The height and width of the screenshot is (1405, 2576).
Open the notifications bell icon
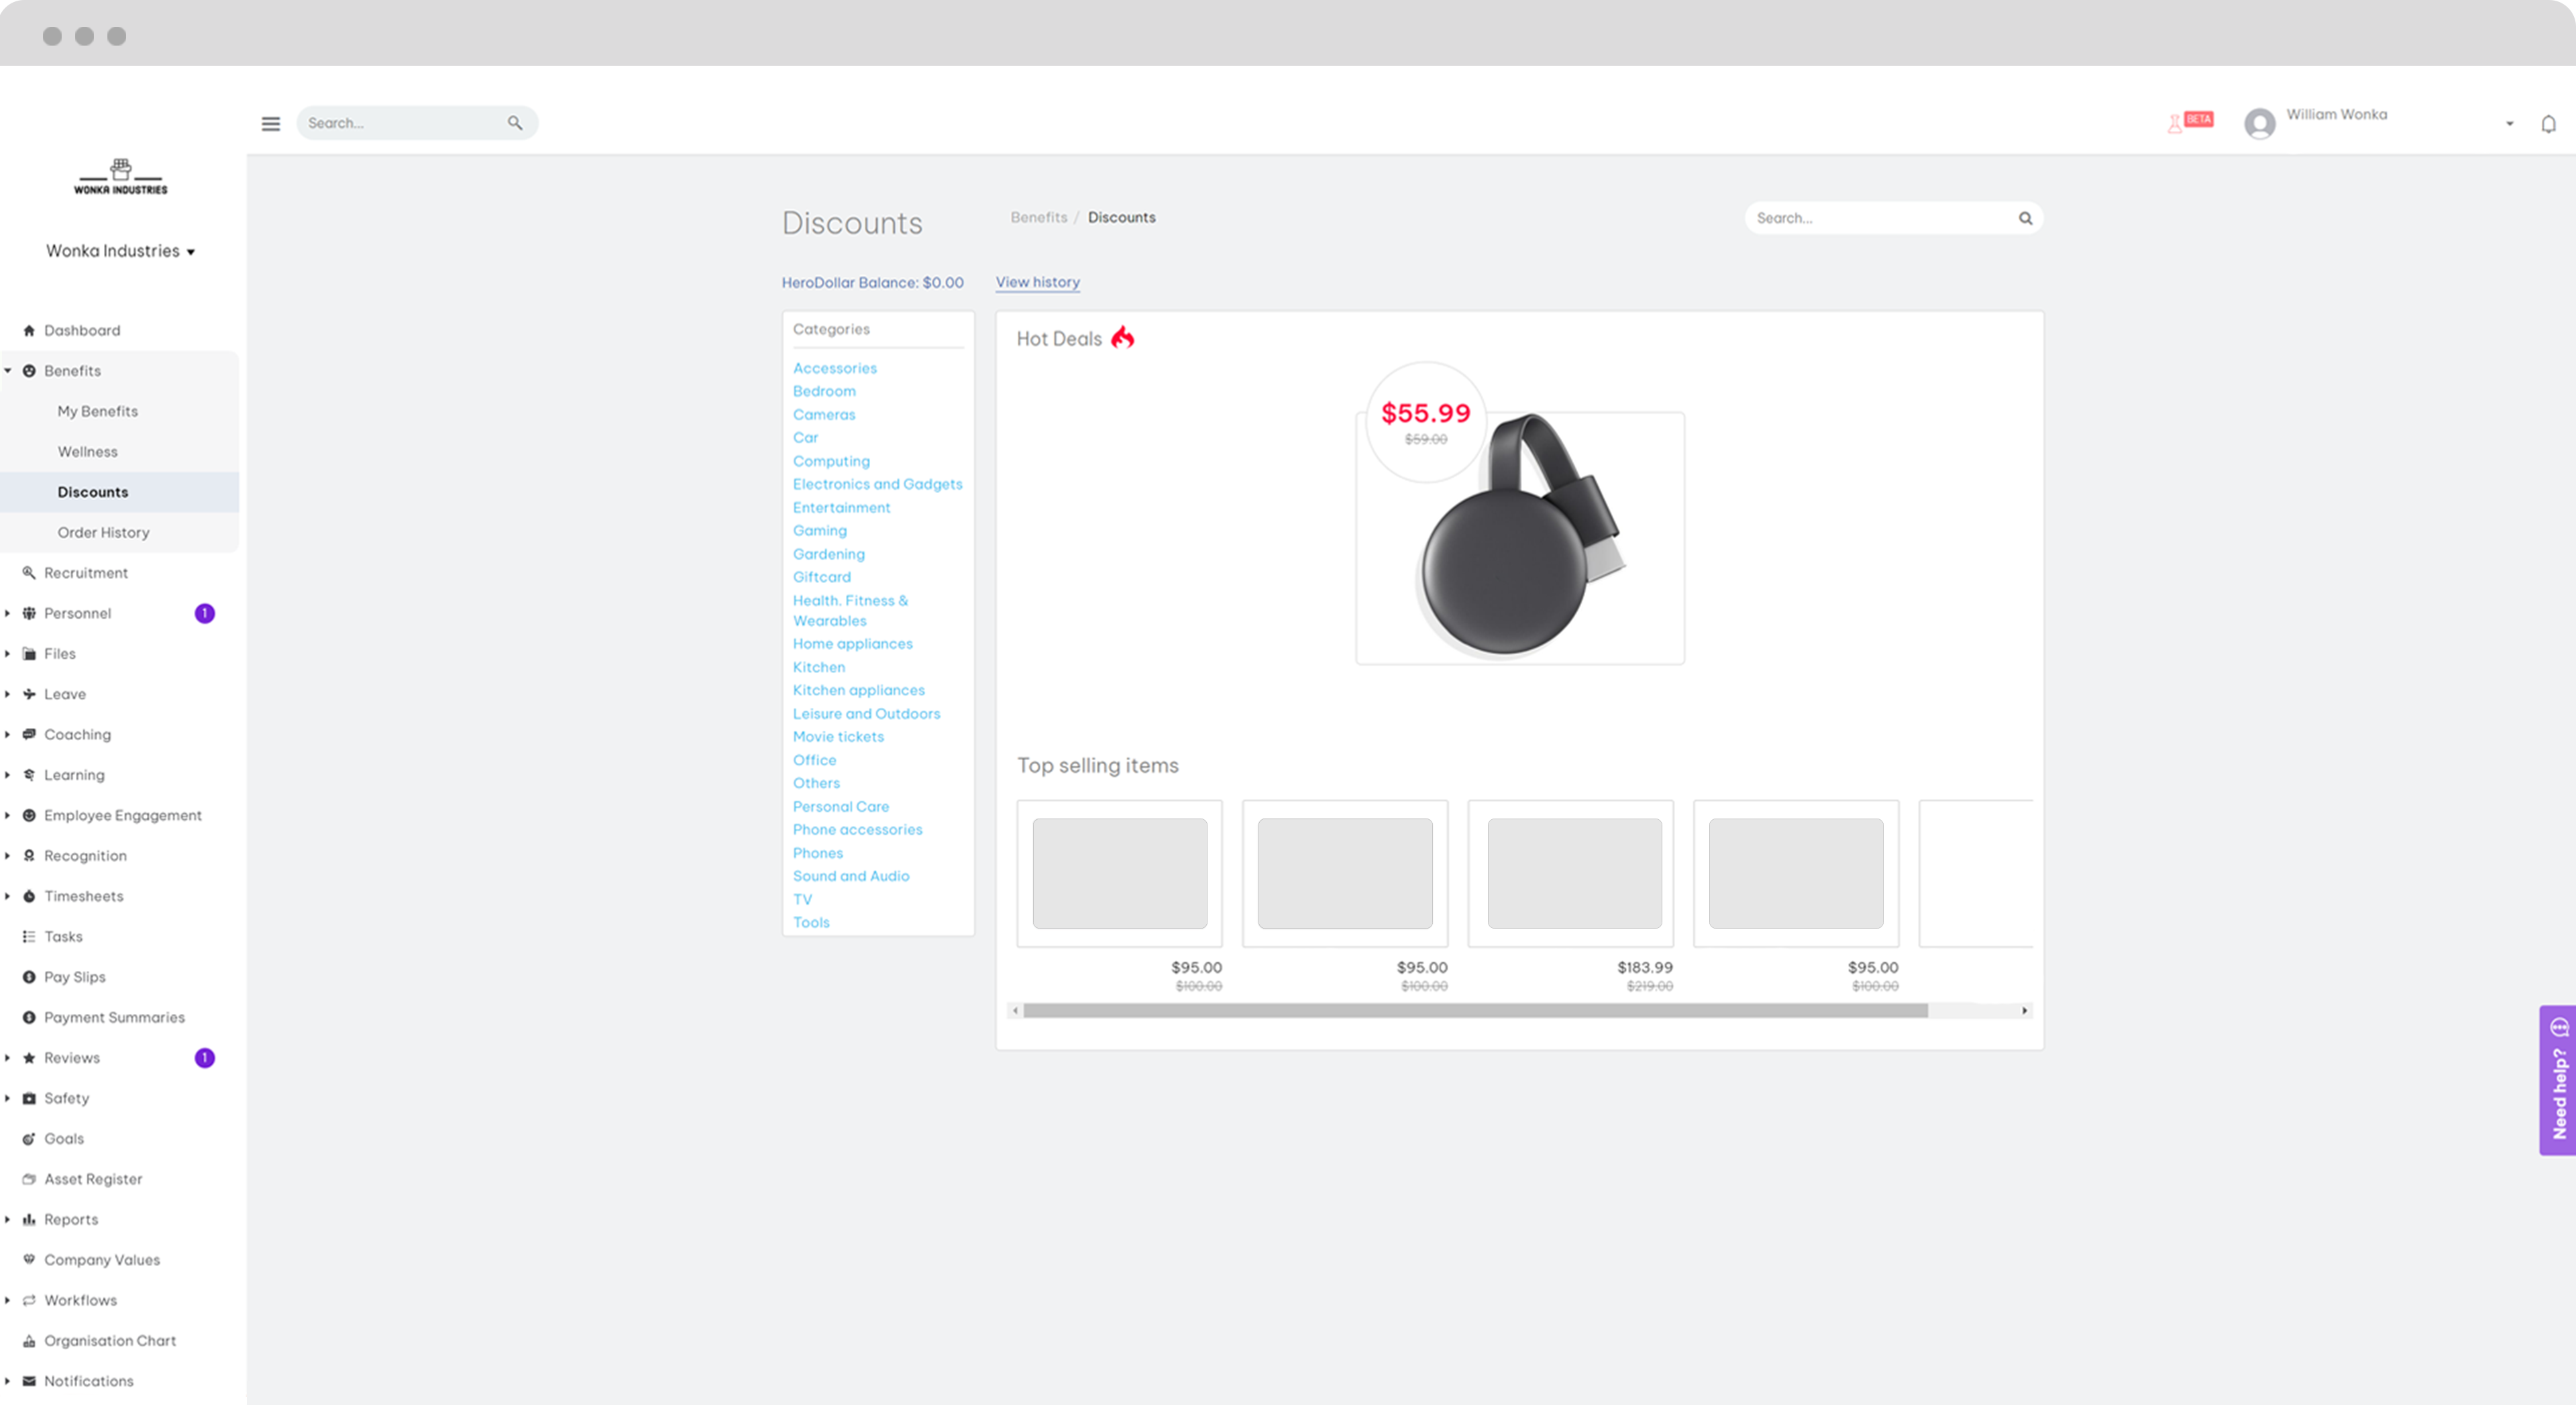(2548, 124)
